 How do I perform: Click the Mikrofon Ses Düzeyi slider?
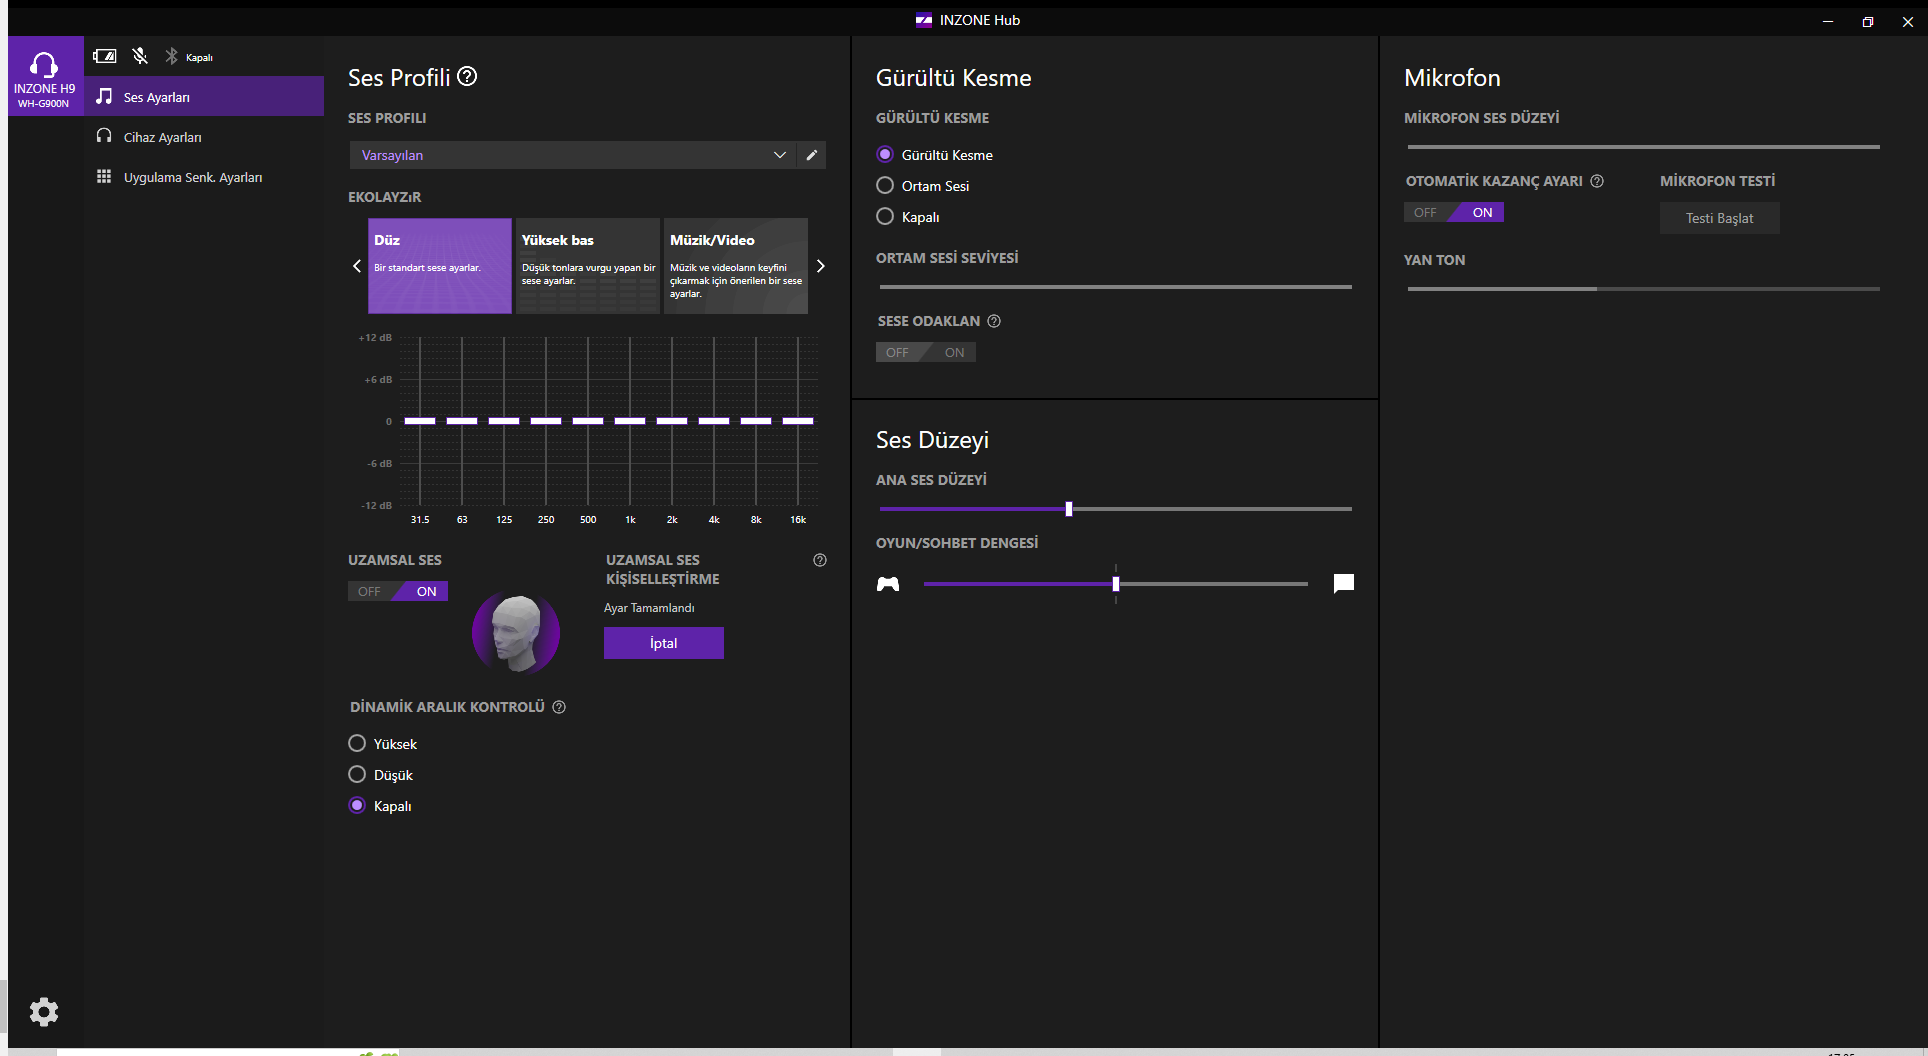[x=1644, y=147]
